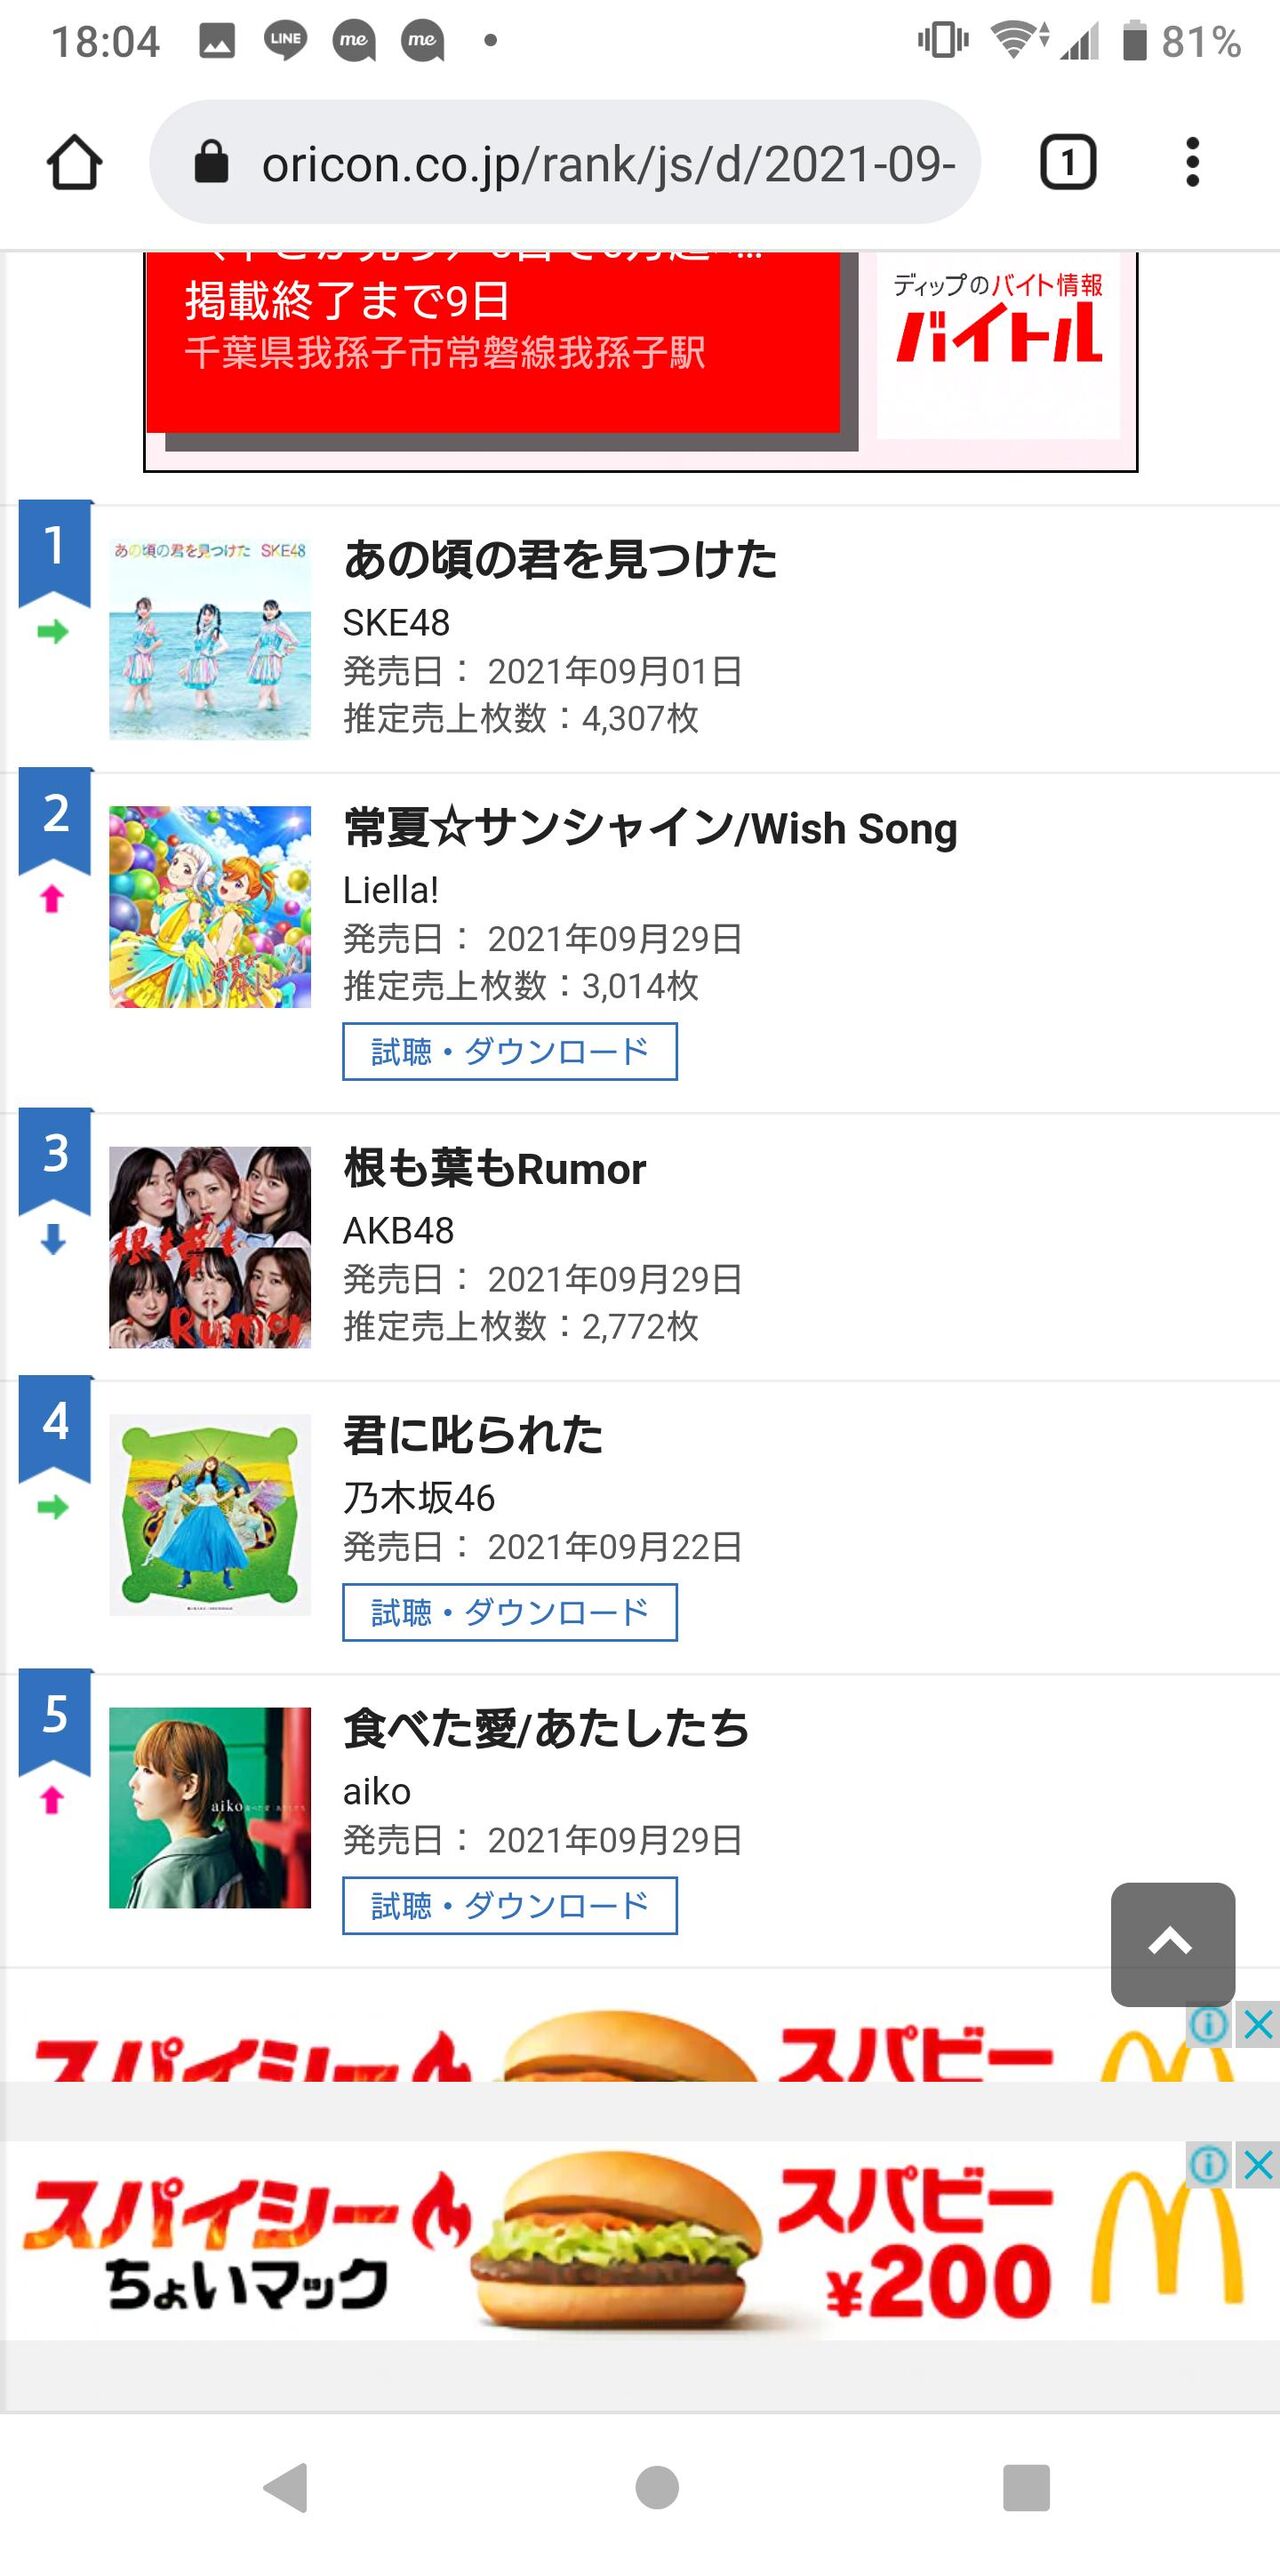The width and height of the screenshot is (1280, 2560).
Task: Tap the ad info icon on lower banner
Action: click(x=1210, y=2166)
